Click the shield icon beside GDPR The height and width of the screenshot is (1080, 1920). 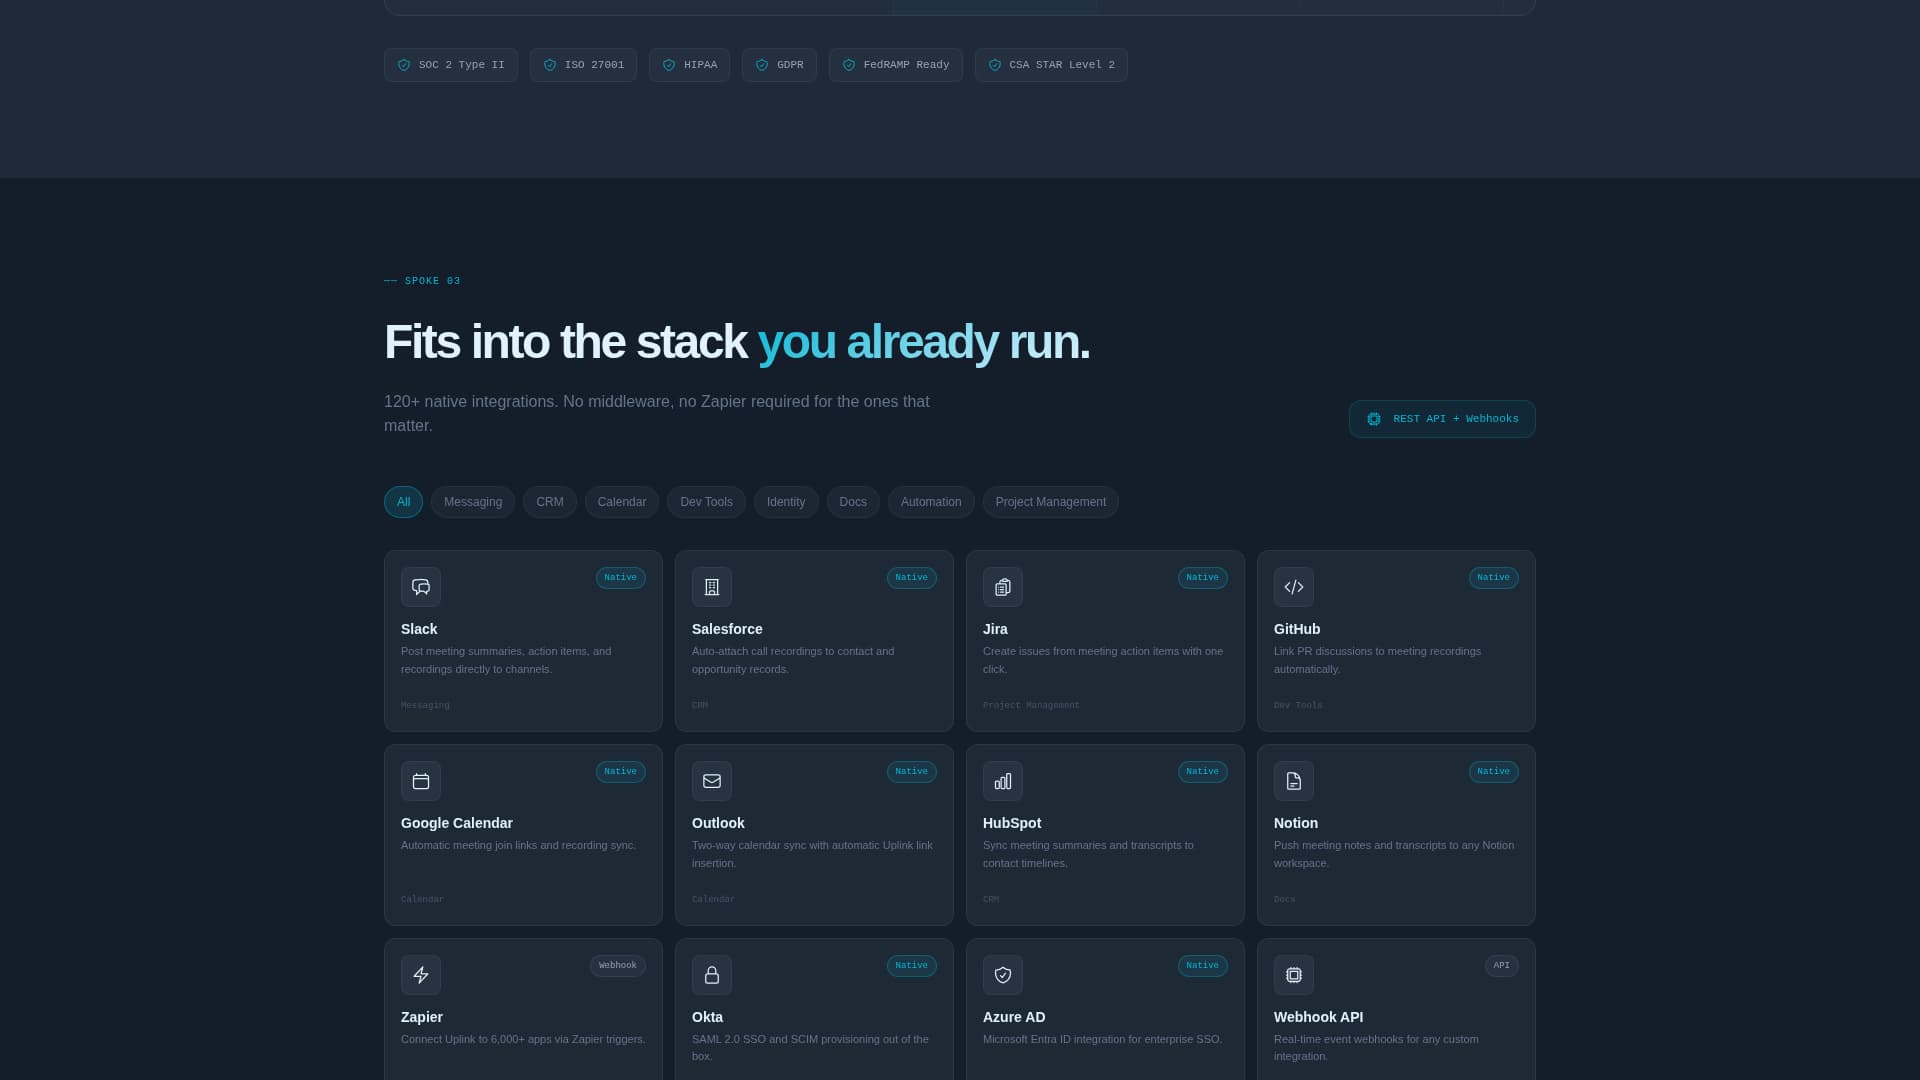coord(762,65)
